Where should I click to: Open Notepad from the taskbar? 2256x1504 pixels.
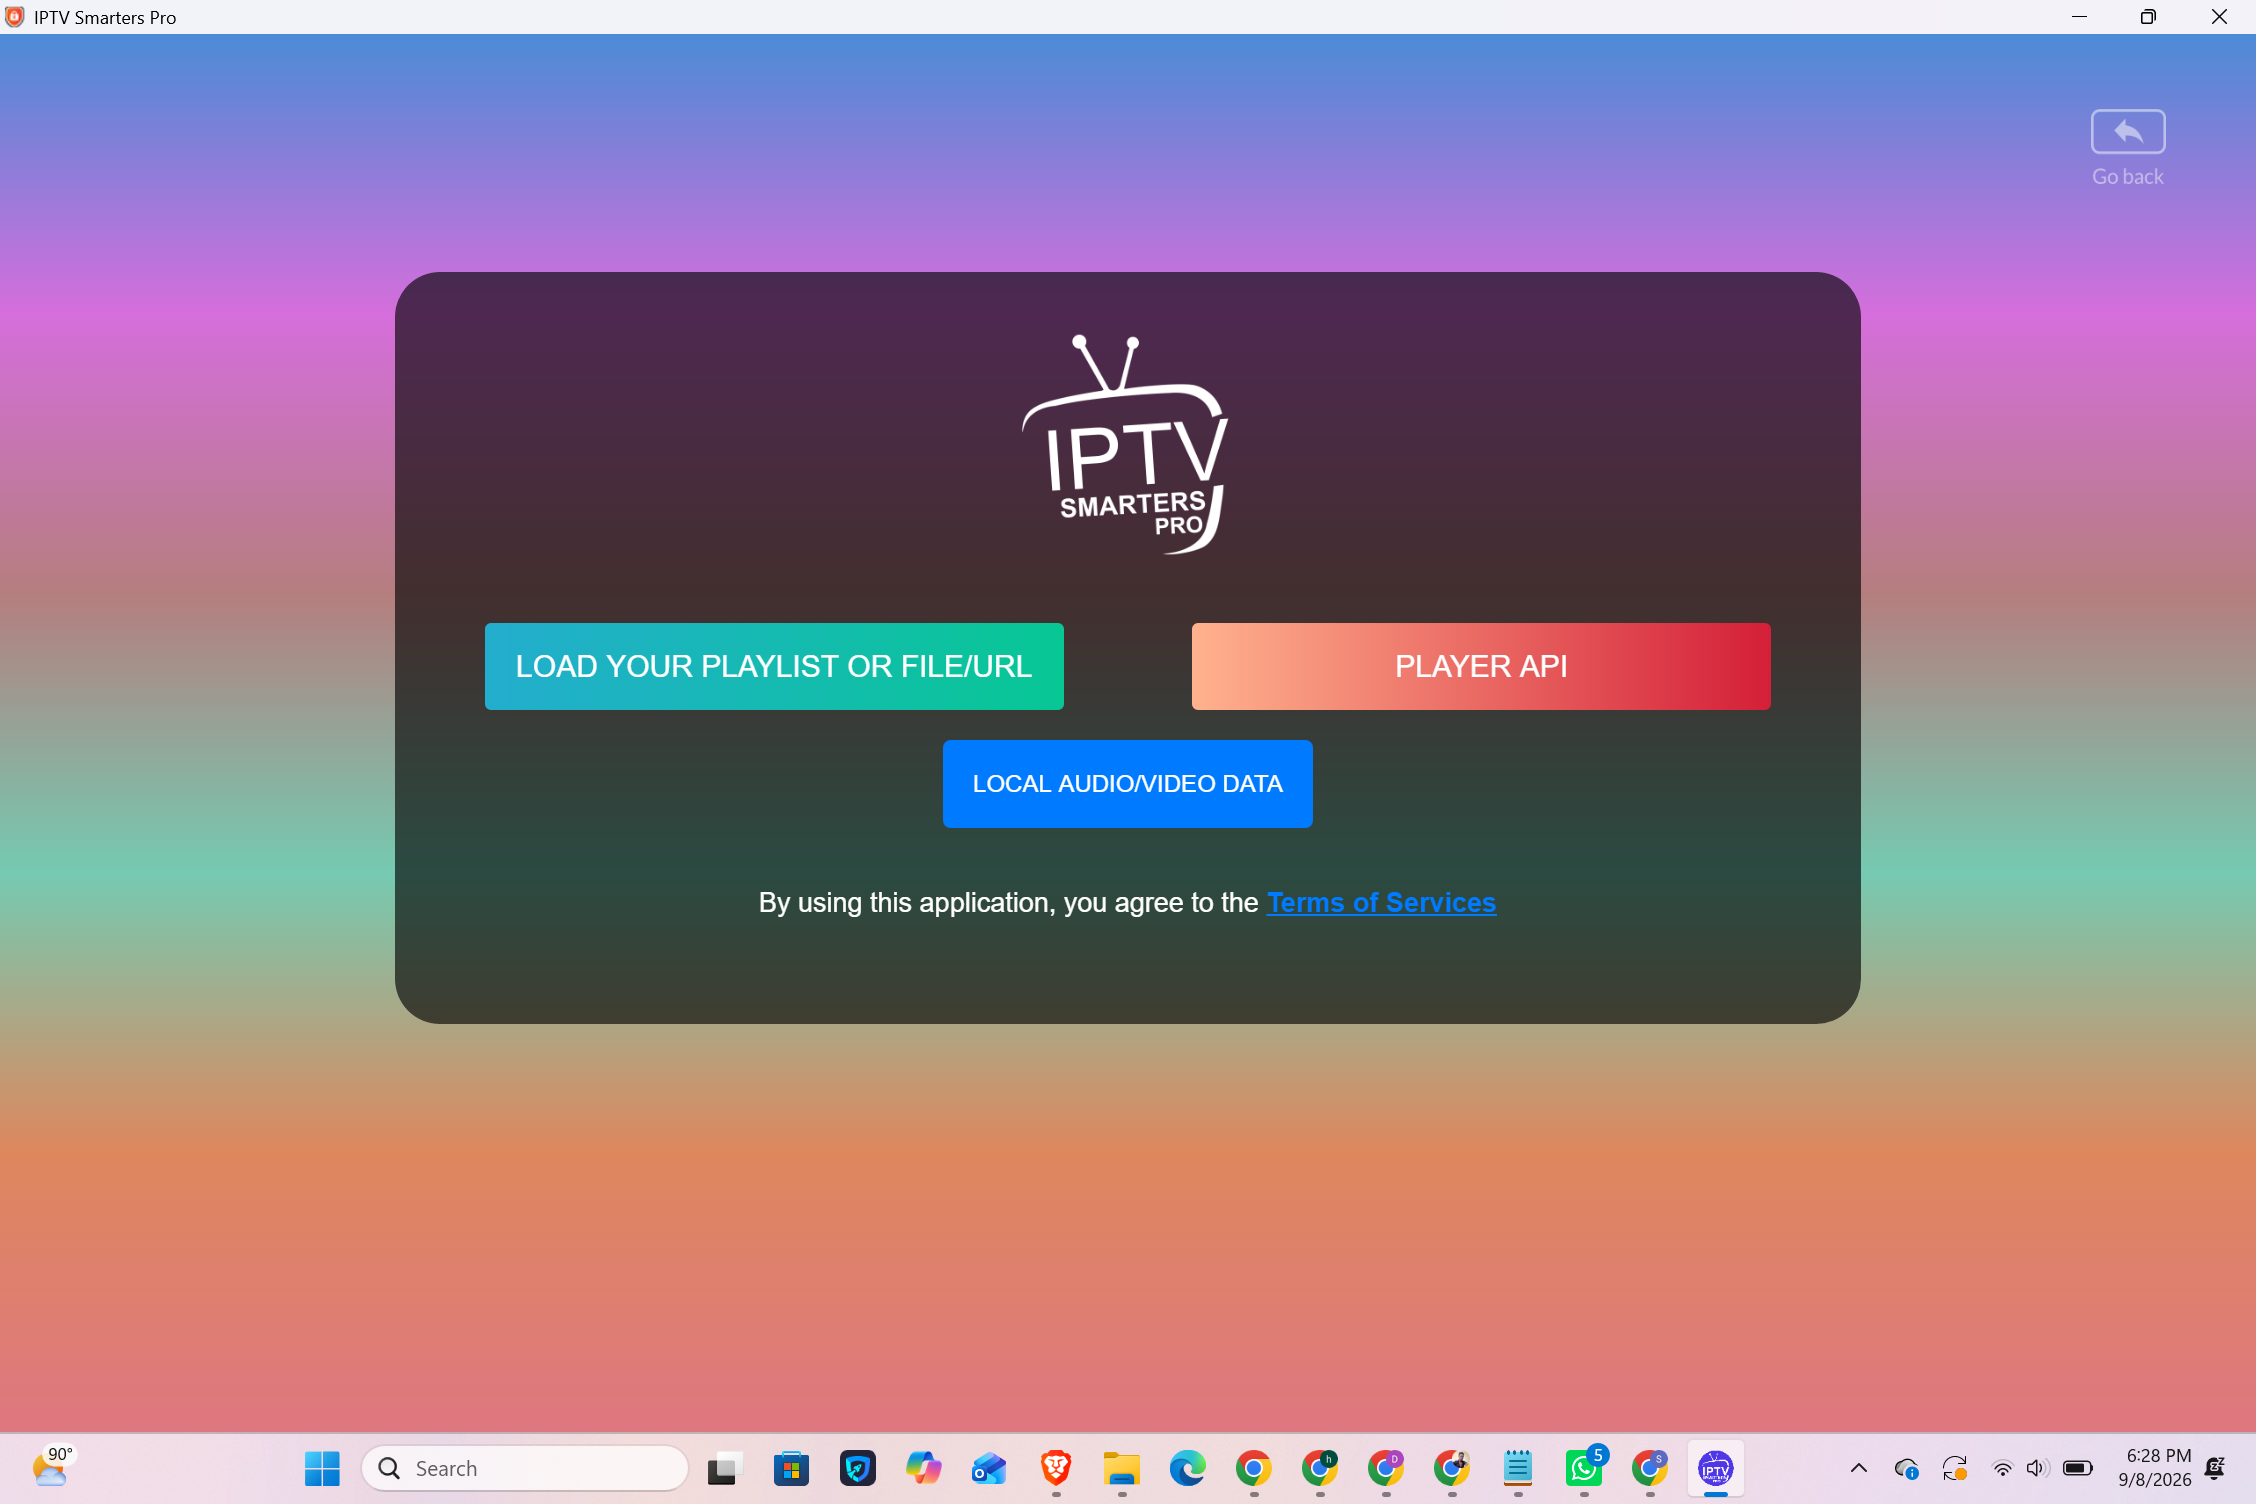tap(1518, 1468)
